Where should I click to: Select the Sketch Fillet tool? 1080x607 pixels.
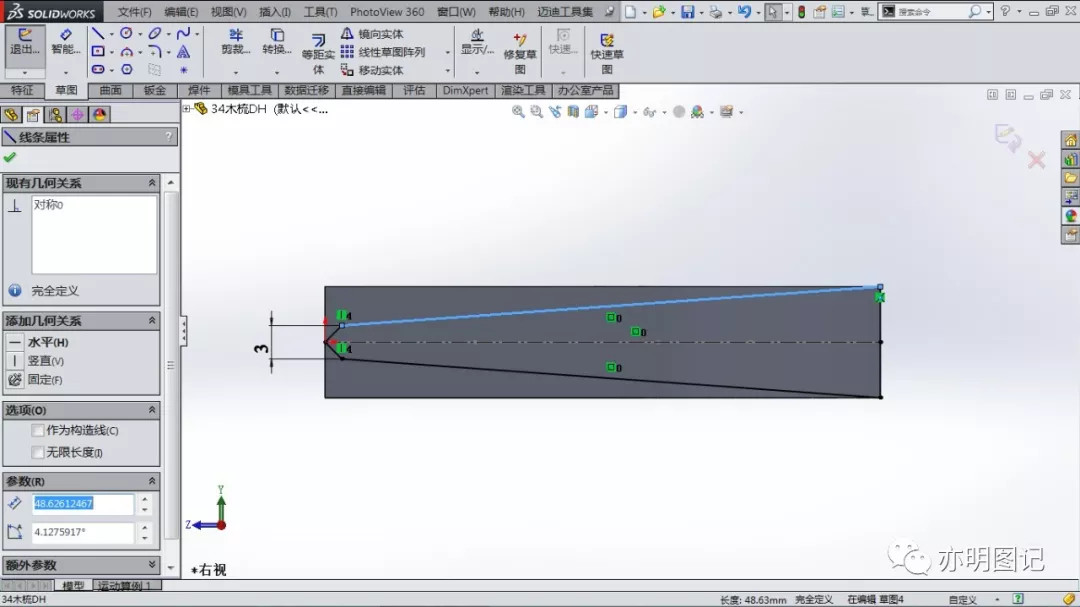coord(155,52)
